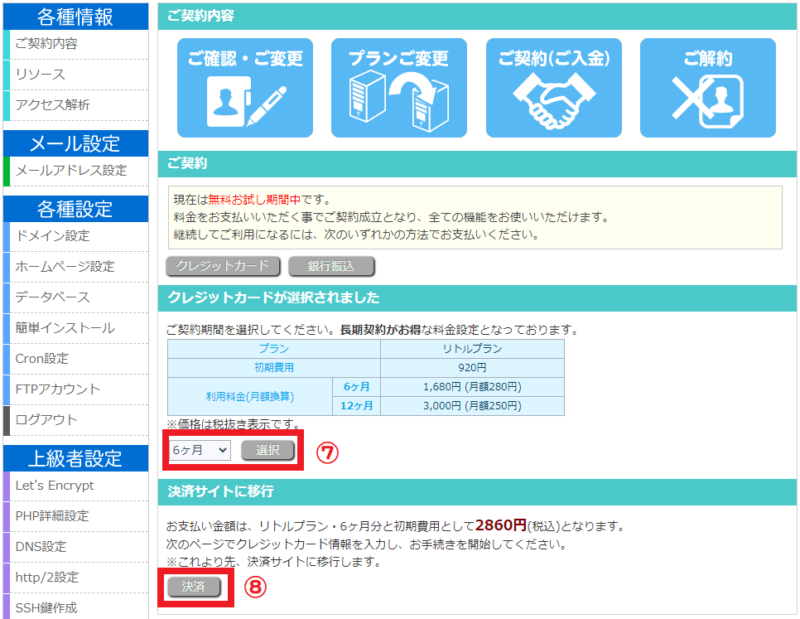
Task: Go to メールアドレス設定 settings
Action: tap(62, 169)
